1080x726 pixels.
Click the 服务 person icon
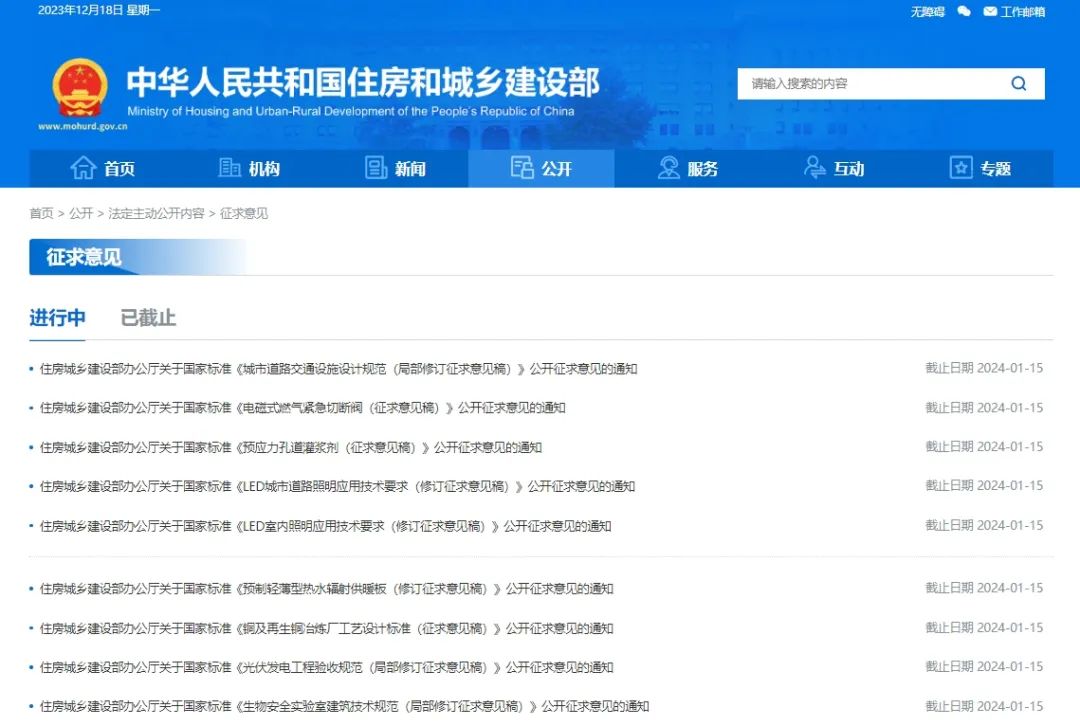point(668,168)
